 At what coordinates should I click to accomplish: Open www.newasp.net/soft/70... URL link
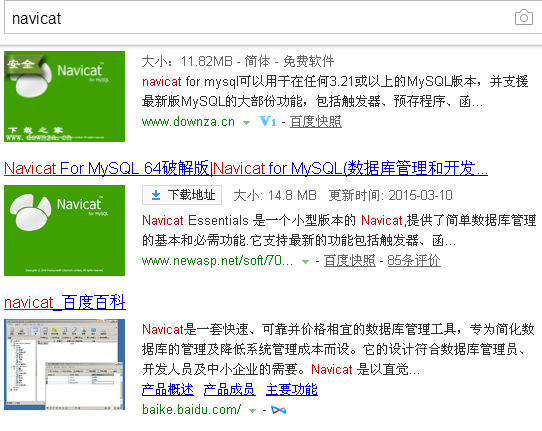tap(217, 261)
